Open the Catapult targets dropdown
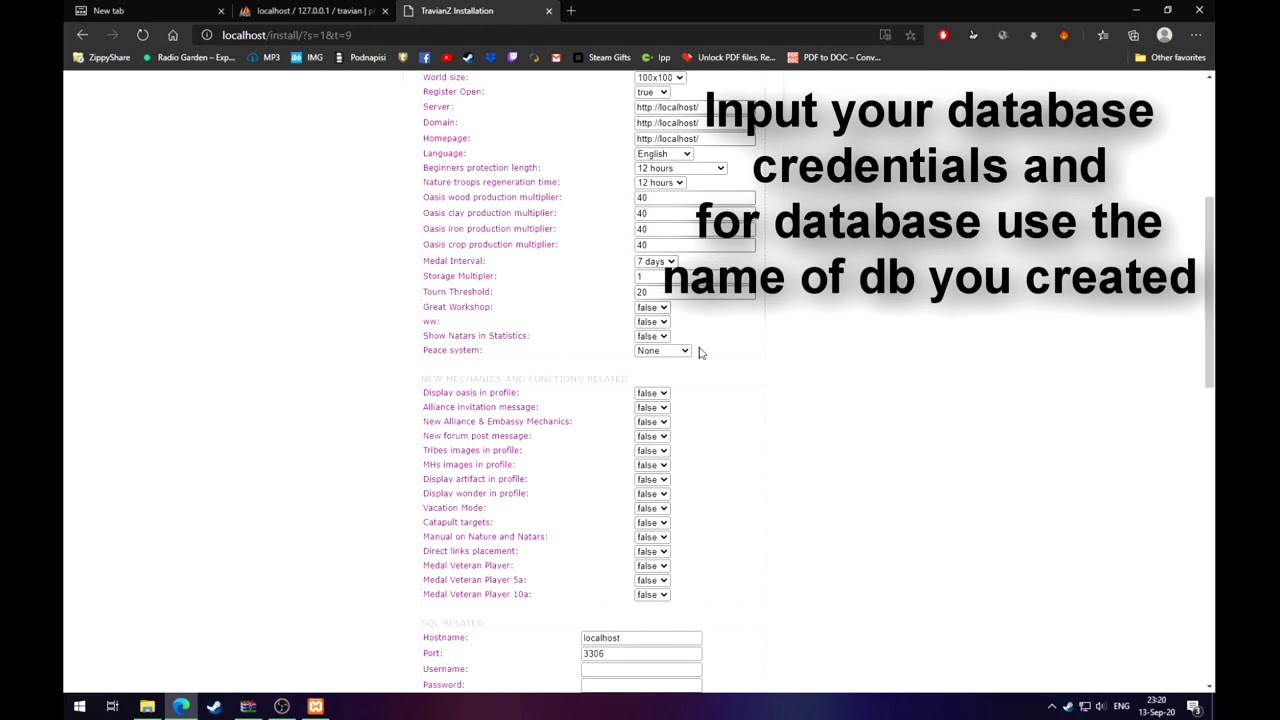Screen dimensions: 1280x720 pos(652,522)
